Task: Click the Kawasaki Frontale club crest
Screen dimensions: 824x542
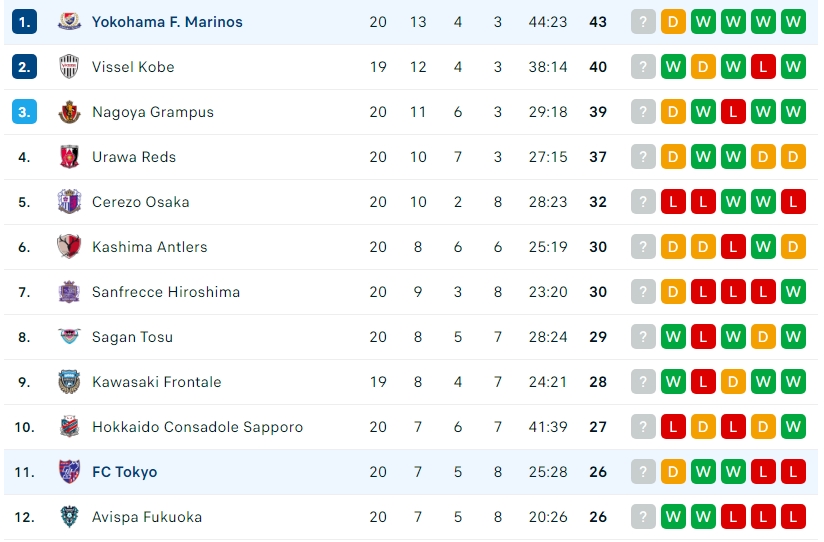Action: pyautogui.click(x=69, y=382)
